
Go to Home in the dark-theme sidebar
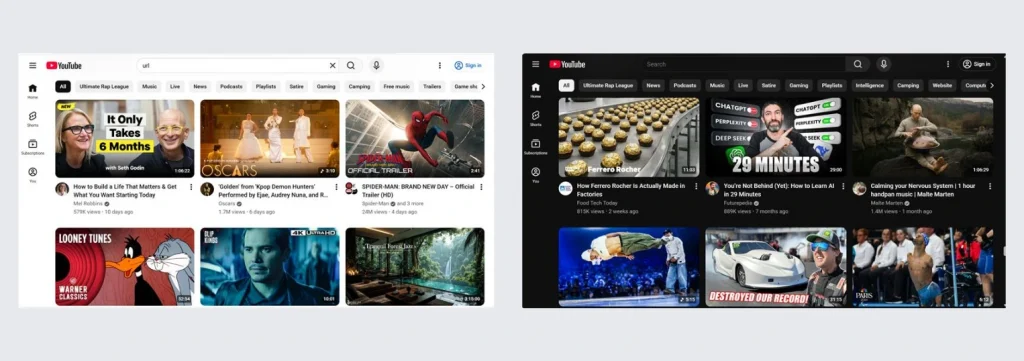coord(536,90)
